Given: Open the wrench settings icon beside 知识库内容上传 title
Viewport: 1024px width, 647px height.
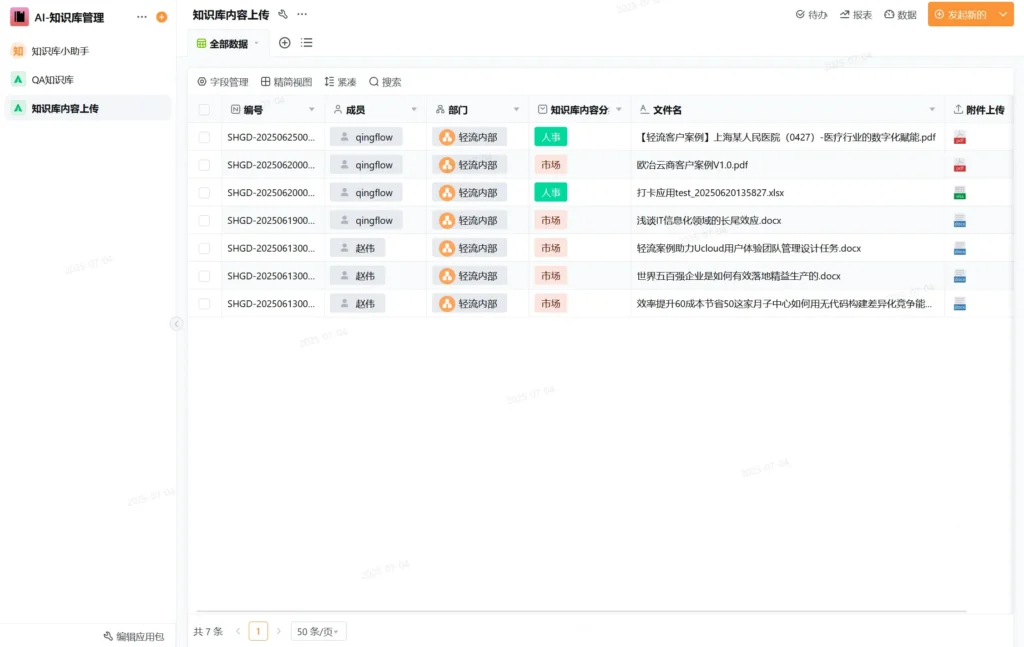Looking at the screenshot, I should (x=283, y=14).
